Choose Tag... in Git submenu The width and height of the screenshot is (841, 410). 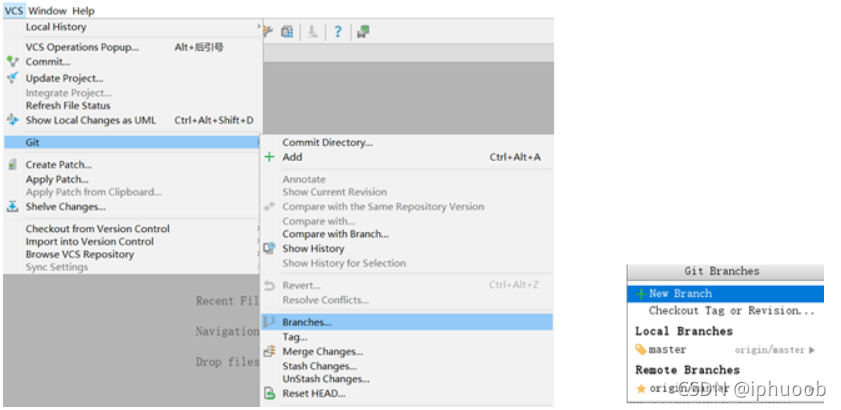294,337
